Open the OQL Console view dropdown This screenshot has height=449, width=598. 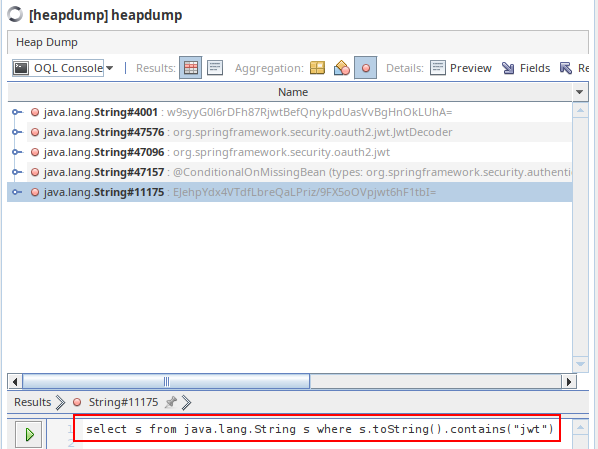pos(109,68)
